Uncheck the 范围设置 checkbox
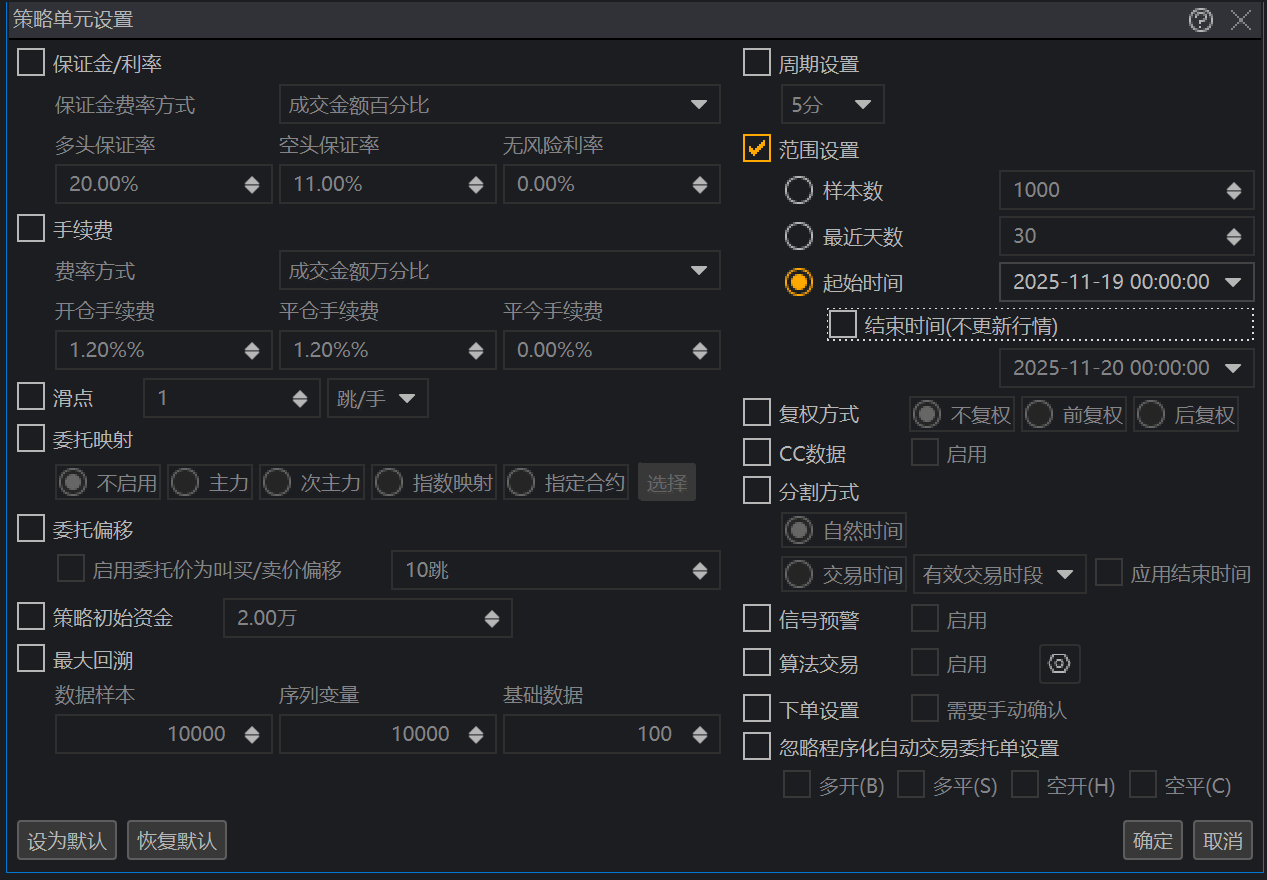Viewport: 1267px width, 880px height. pos(757,148)
